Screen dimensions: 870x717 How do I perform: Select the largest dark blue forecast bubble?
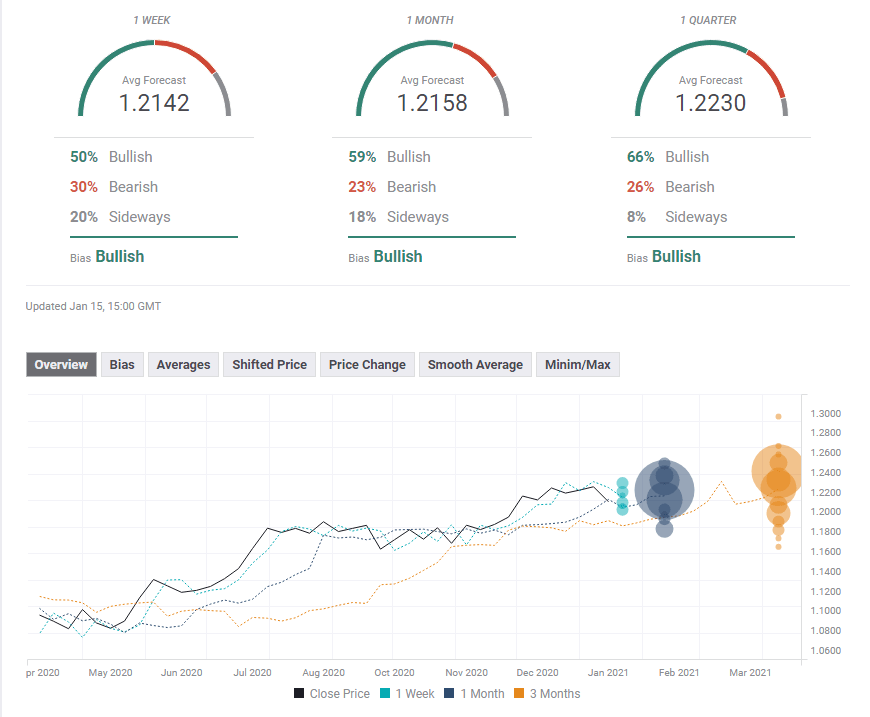pyautogui.click(x=664, y=489)
